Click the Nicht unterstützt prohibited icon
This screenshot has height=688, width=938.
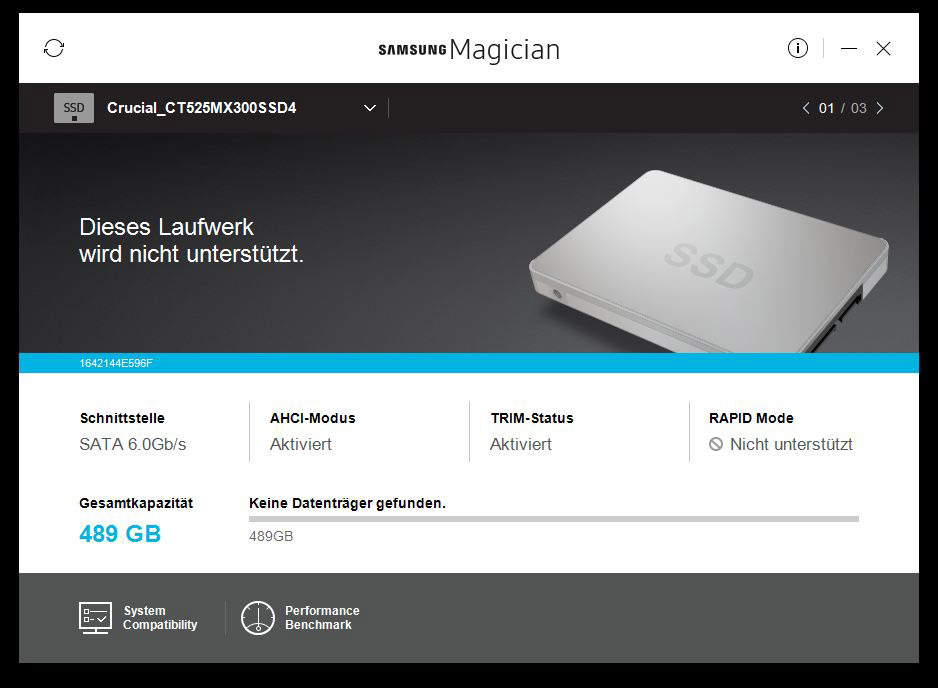coord(715,444)
